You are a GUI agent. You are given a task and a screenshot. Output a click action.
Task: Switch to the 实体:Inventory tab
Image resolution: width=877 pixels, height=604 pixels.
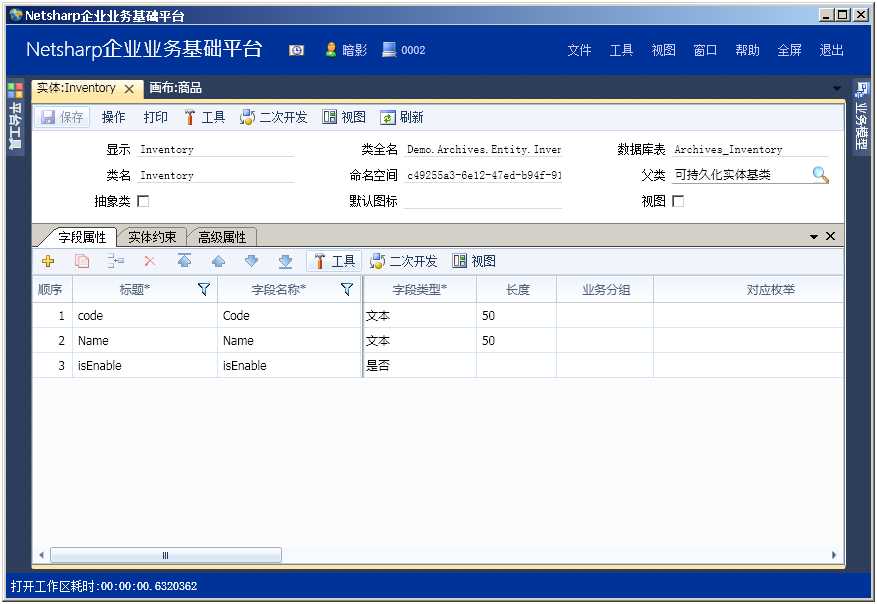[76, 88]
